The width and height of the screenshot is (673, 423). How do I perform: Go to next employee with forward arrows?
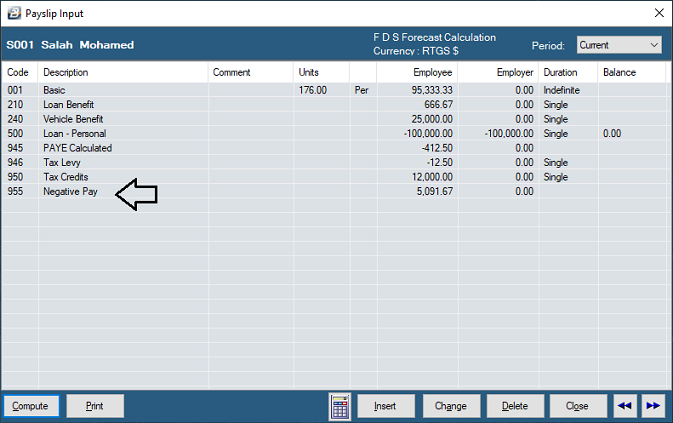pyautogui.click(x=653, y=406)
